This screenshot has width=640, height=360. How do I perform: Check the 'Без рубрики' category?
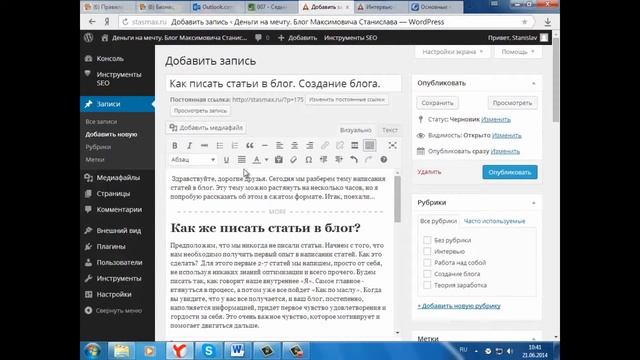tap(427, 240)
